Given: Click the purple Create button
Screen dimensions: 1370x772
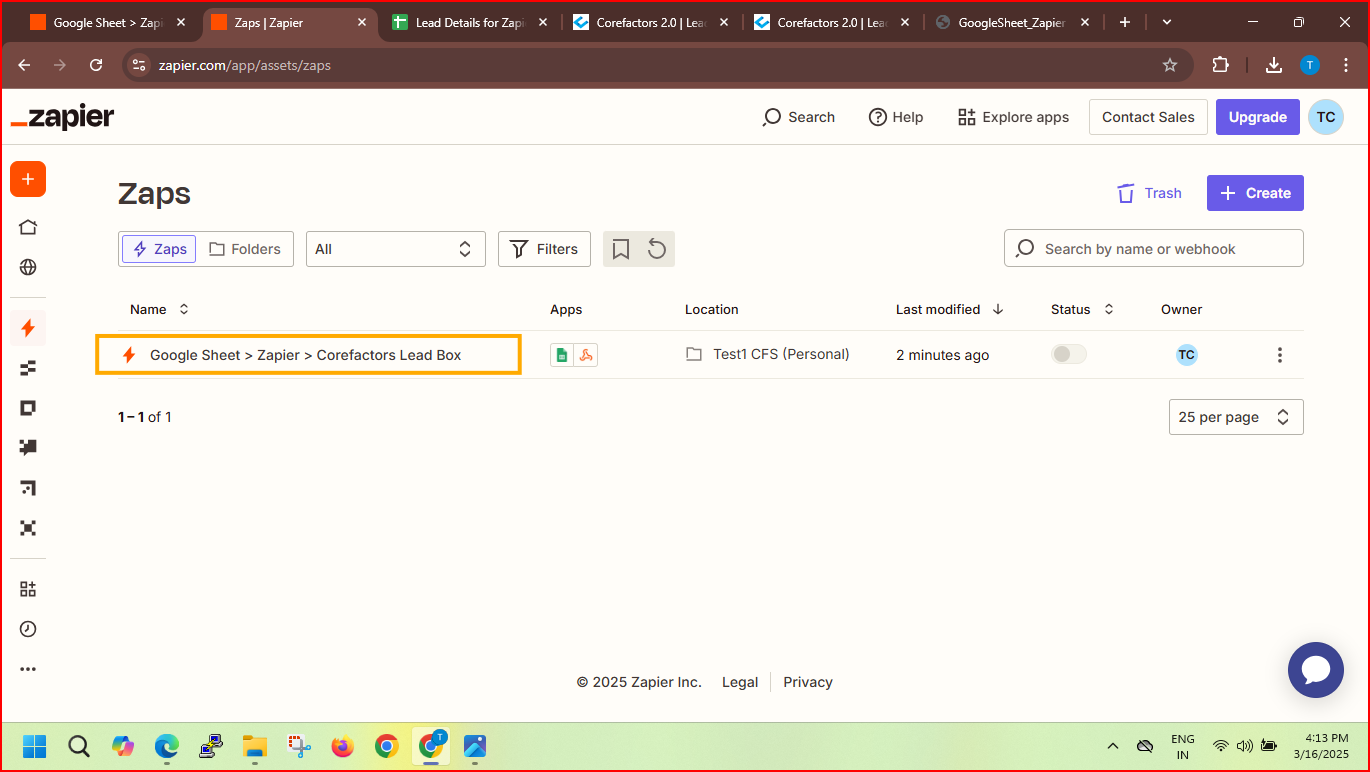Looking at the screenshot, I should point(1255,193).
